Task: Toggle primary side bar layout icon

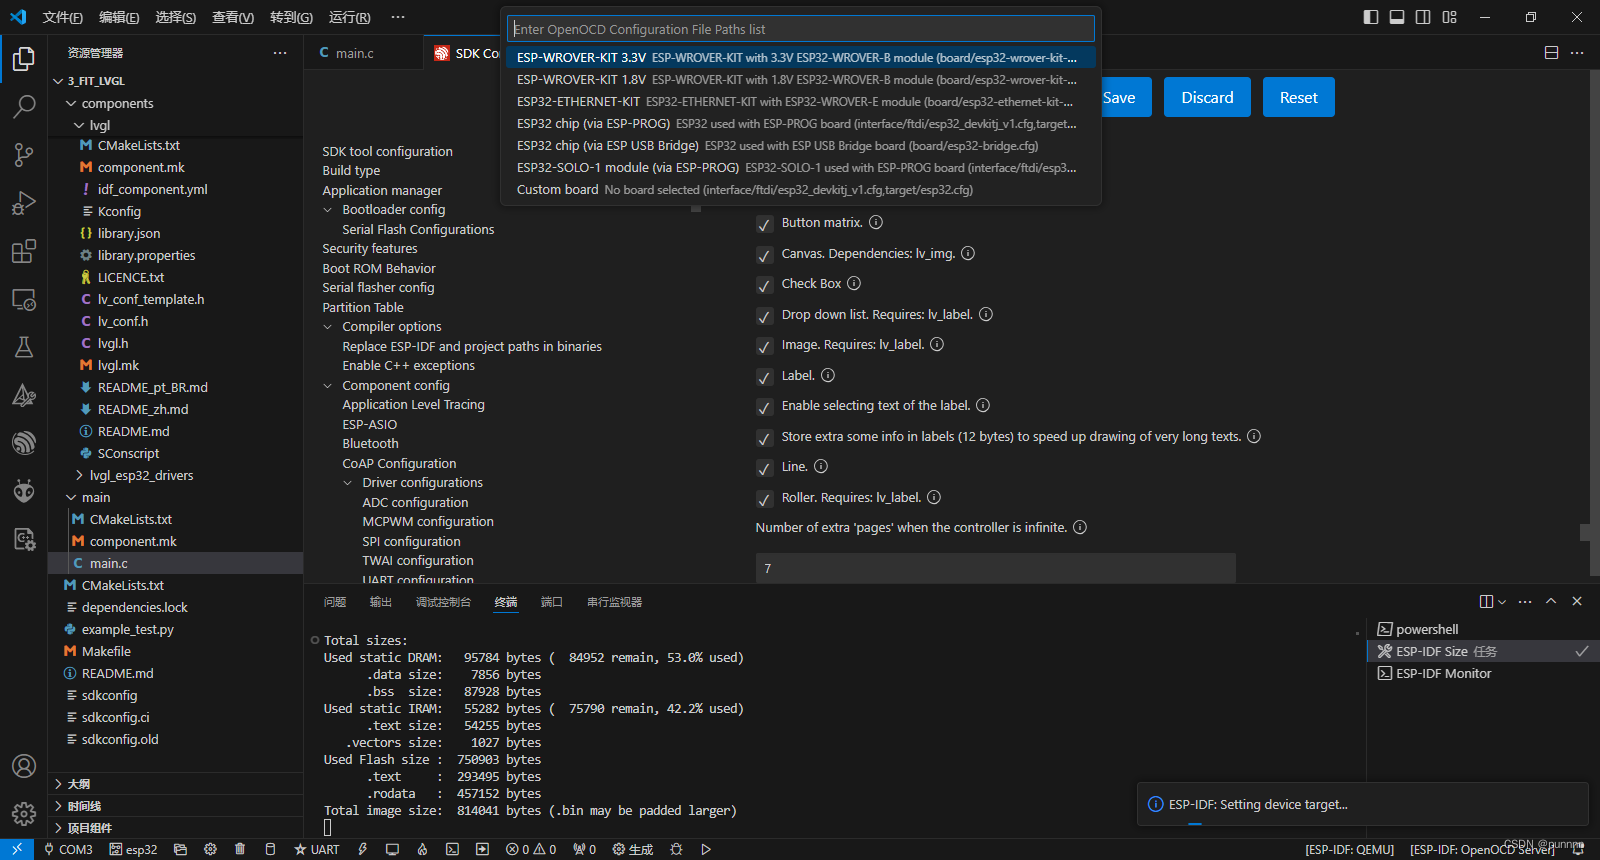Action: click(x=1371, y=17)
